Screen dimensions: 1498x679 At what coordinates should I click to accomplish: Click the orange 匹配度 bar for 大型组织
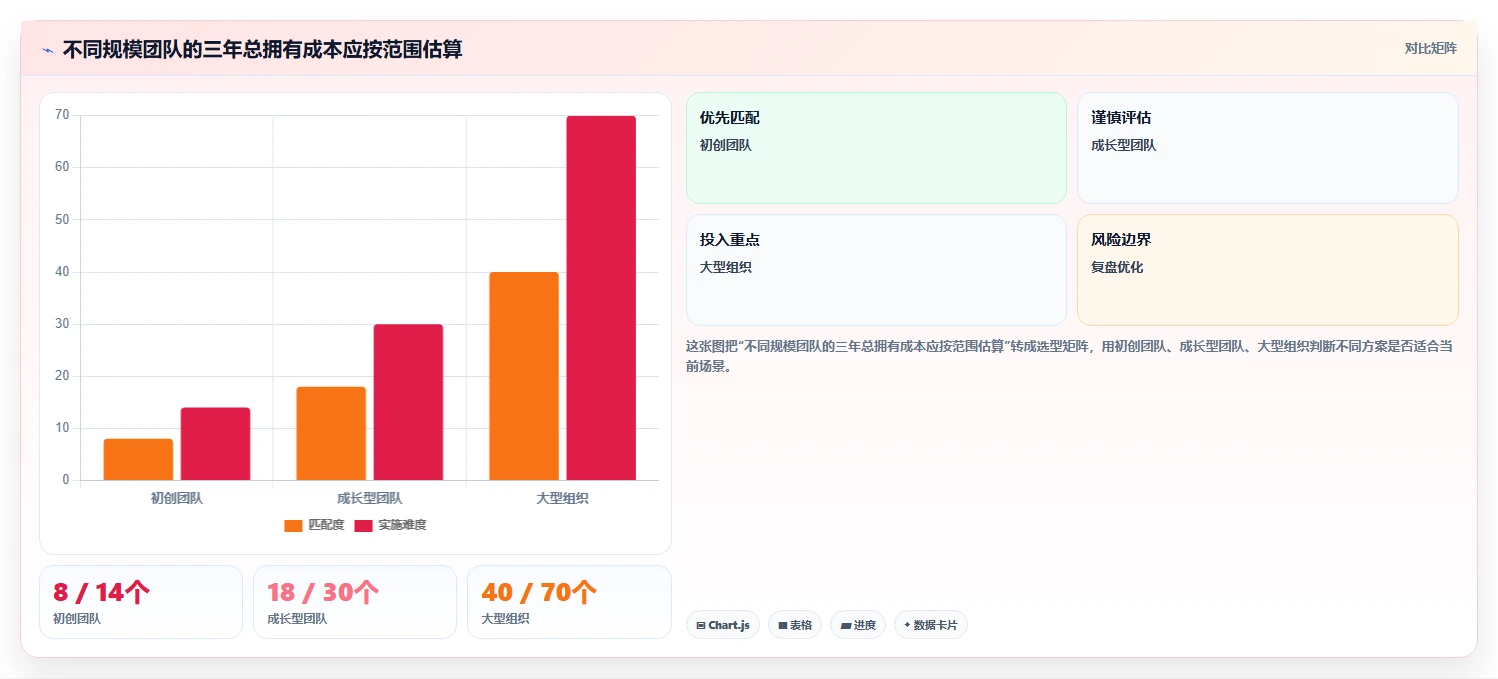(x=524, y=376)
